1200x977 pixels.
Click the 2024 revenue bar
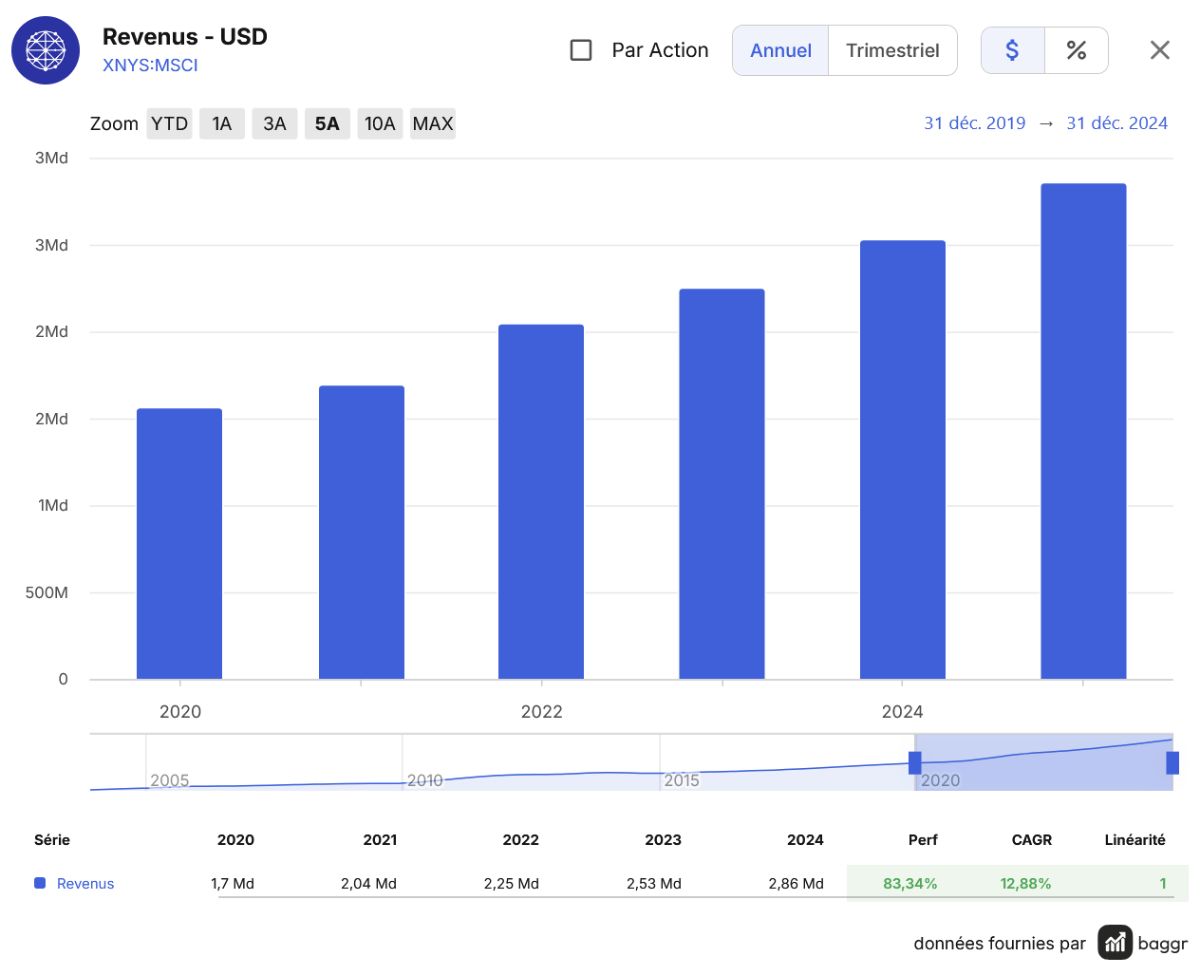[x=903, y=460]
